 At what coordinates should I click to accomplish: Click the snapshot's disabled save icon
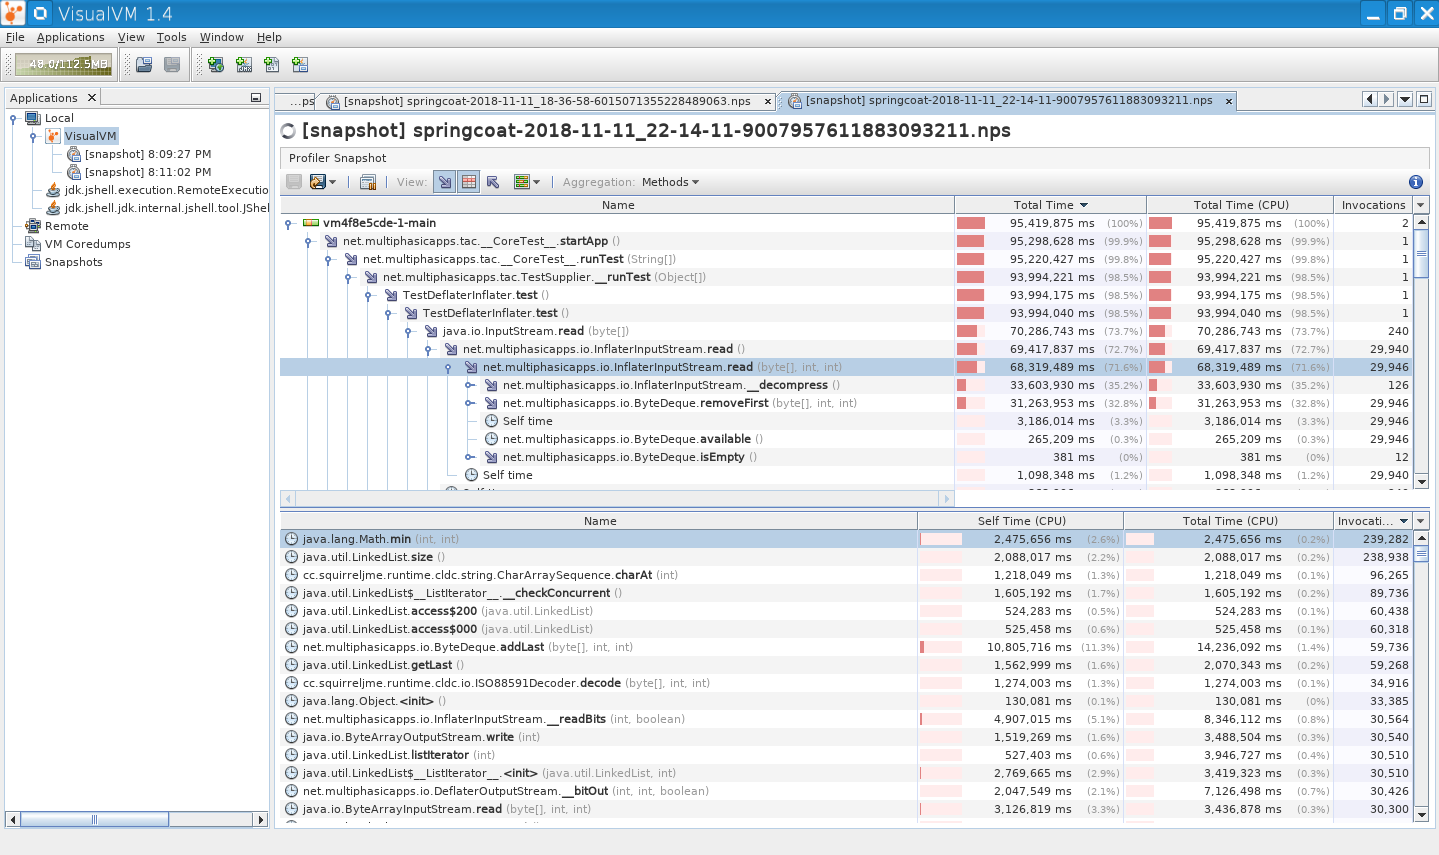pyautogui.click(x=294, y=182)
